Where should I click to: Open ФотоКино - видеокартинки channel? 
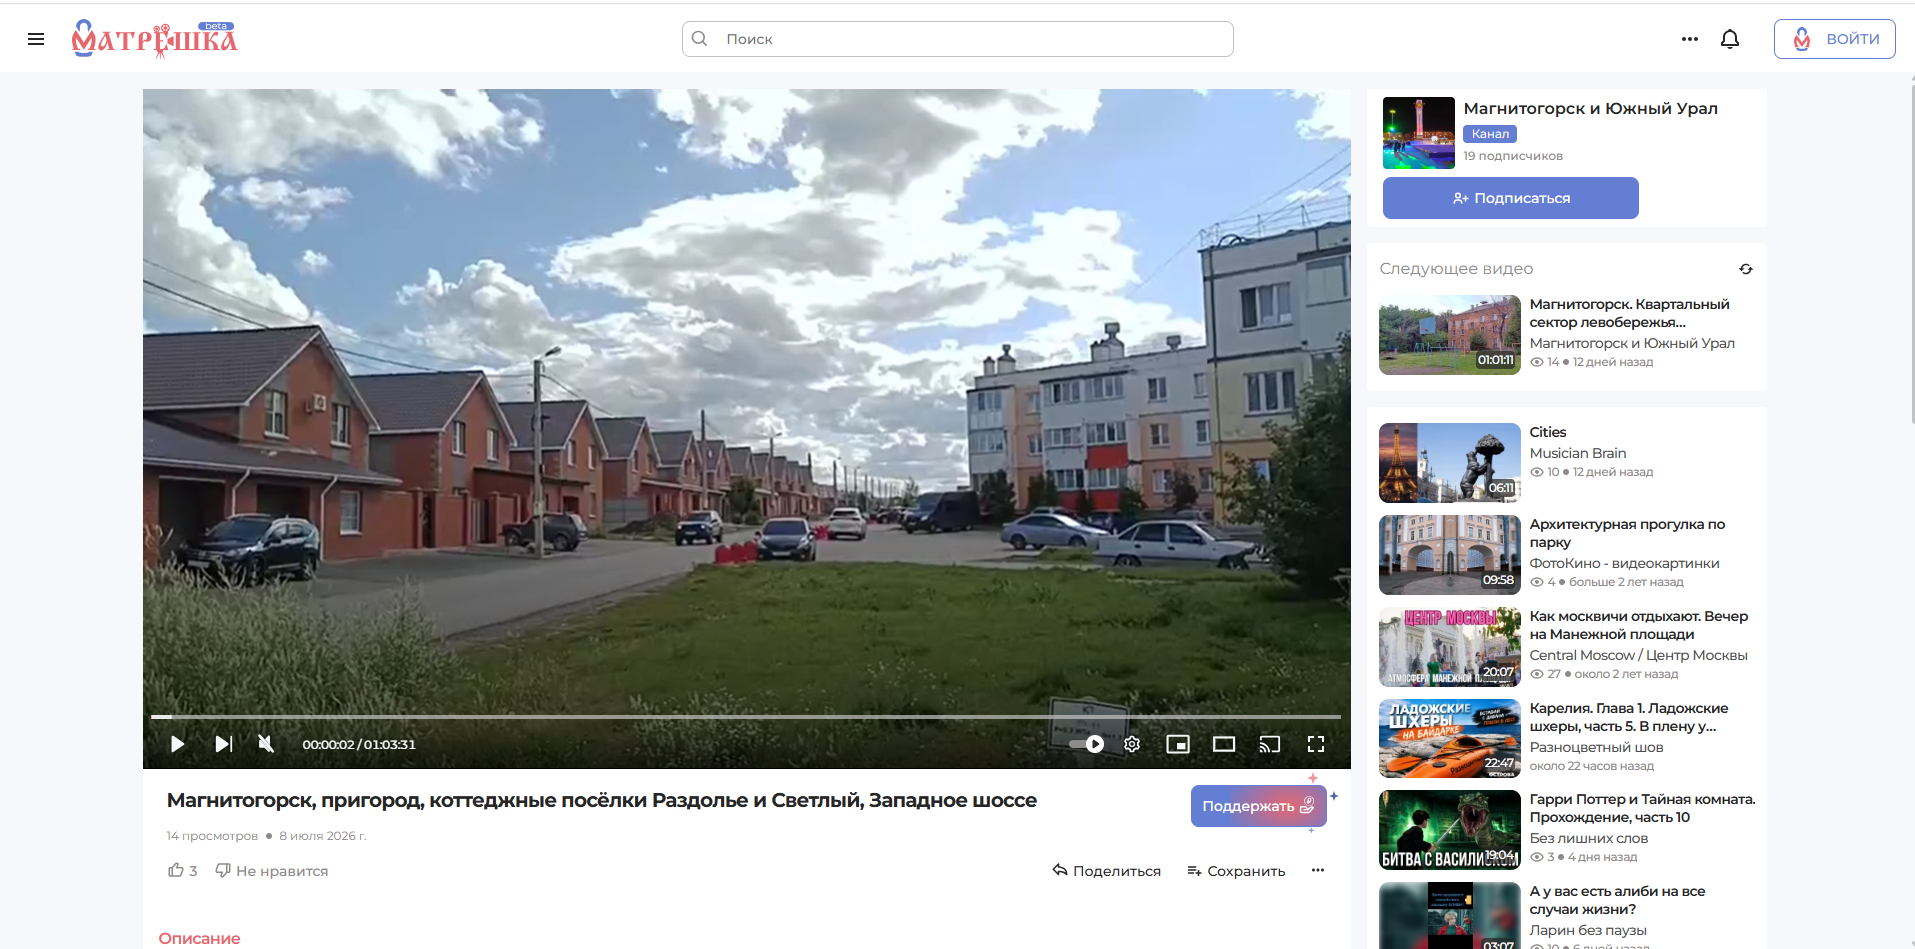coord(1625,563)
